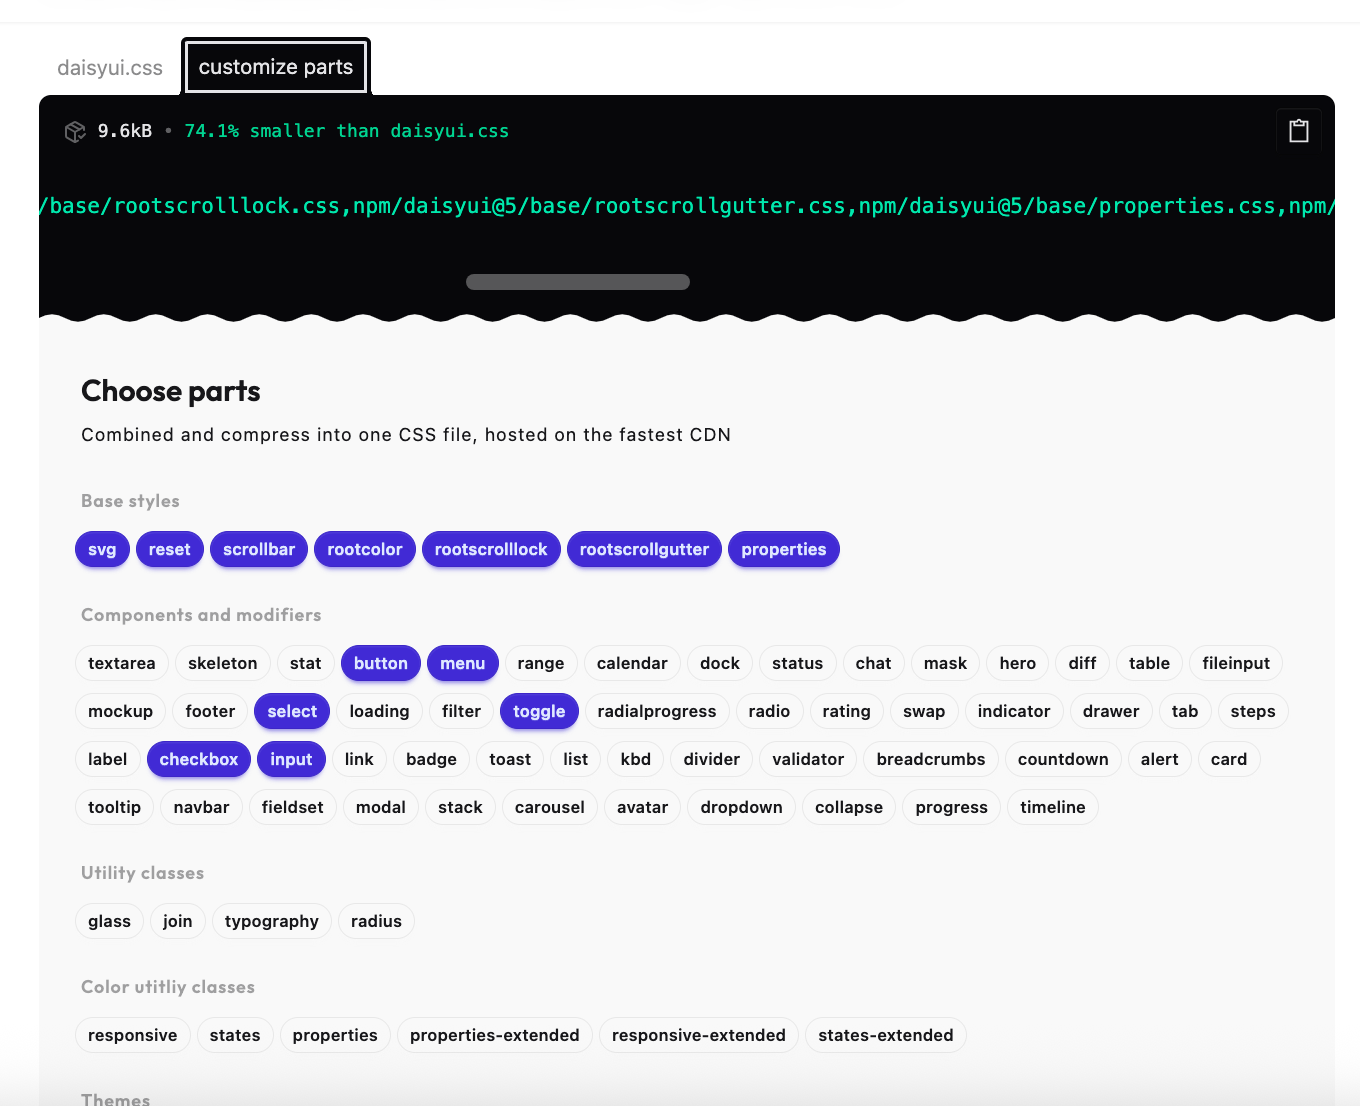
Task: Disable the button component
Action: (381, 663)
